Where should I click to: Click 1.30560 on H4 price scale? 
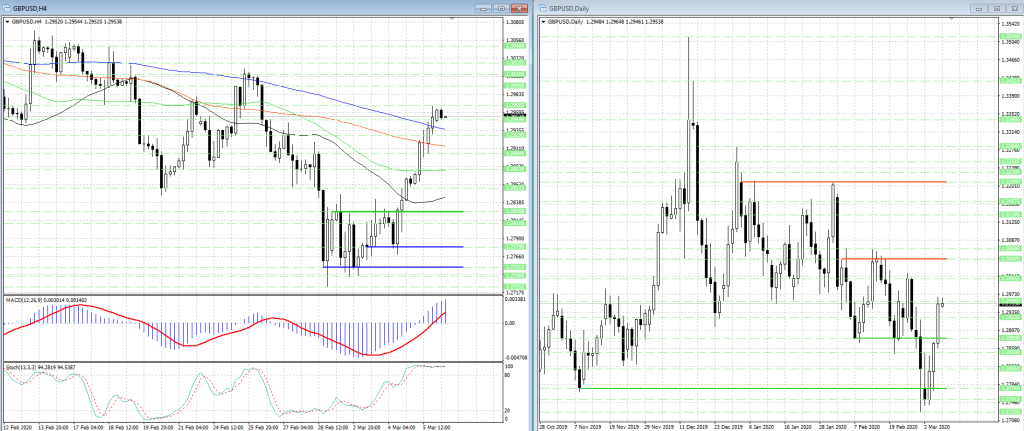tap(515, 40)
